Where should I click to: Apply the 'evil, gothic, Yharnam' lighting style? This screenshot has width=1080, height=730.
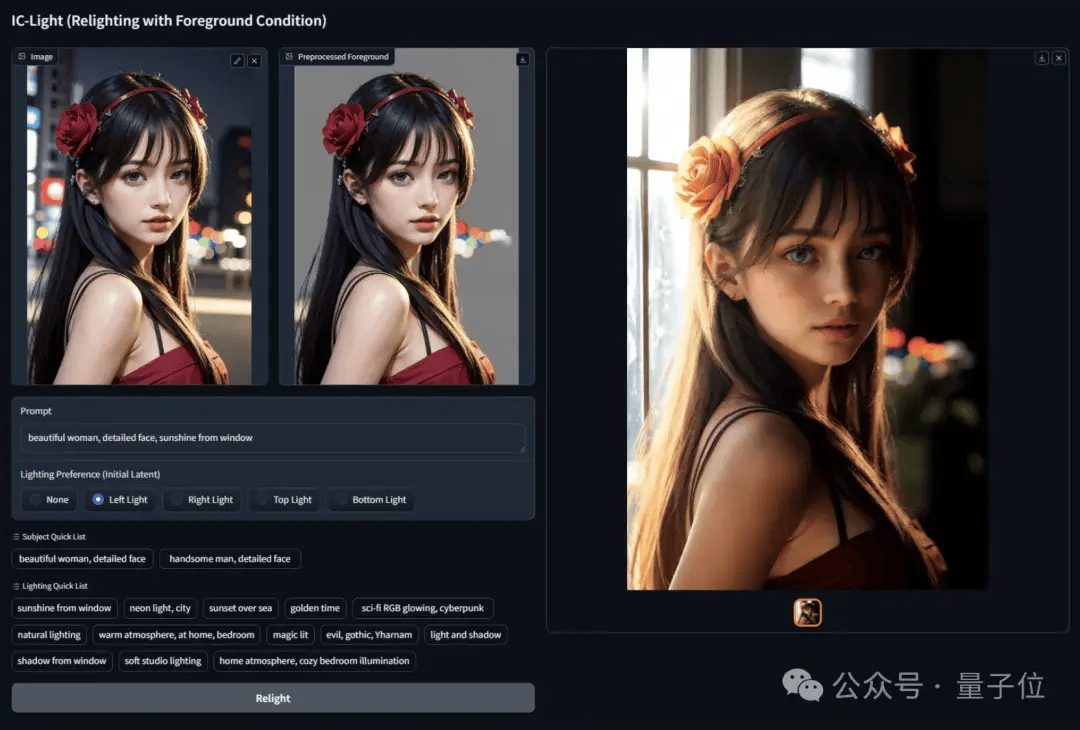coord(368,634)
